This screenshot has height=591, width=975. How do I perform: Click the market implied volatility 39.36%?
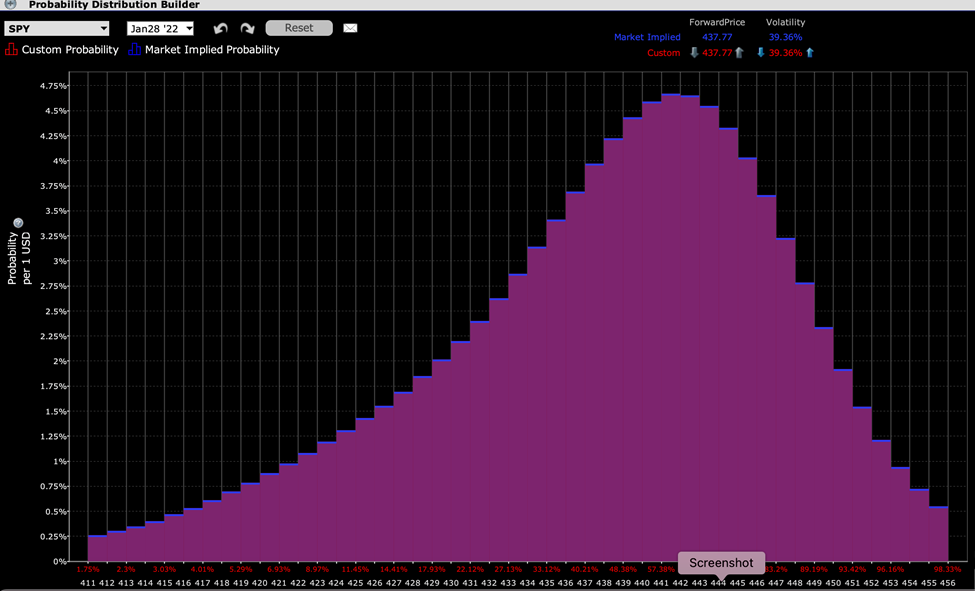pyautogui.click(x=785, y=37)
